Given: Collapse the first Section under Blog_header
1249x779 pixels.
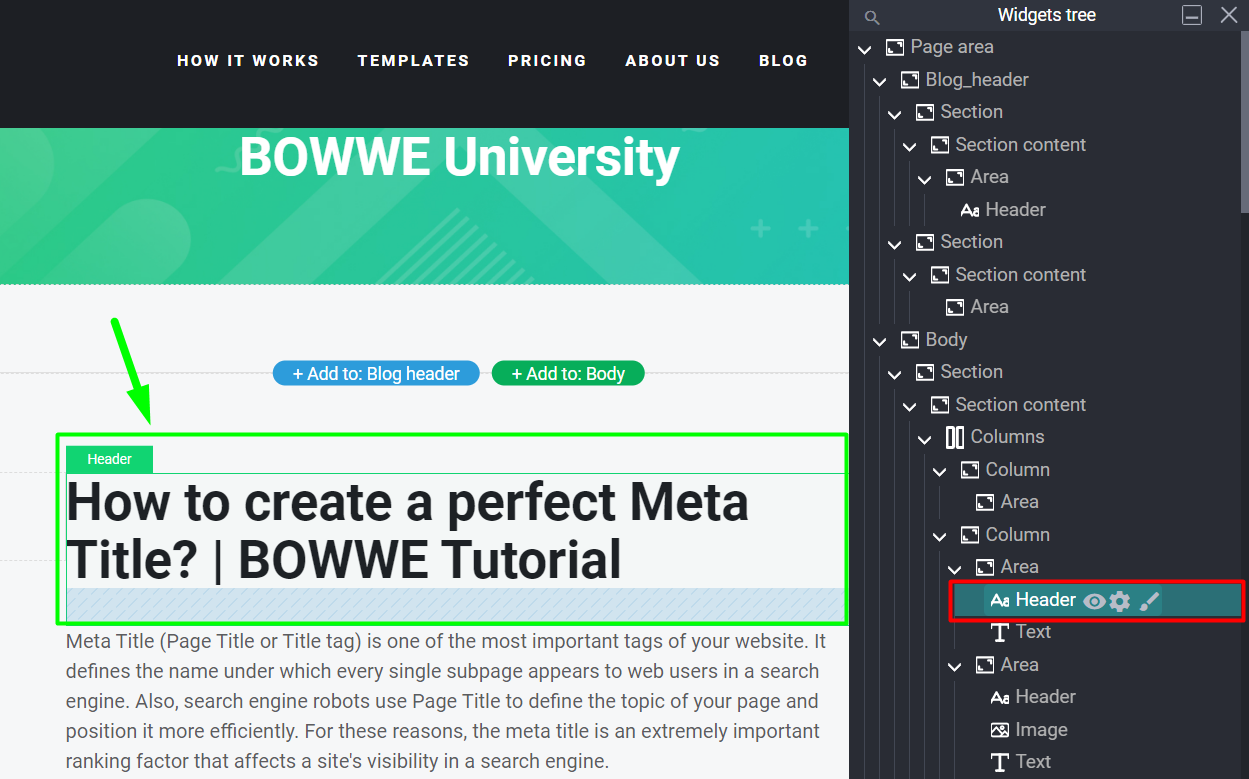Looking at the screenshot, I should [x=895, y=114].
